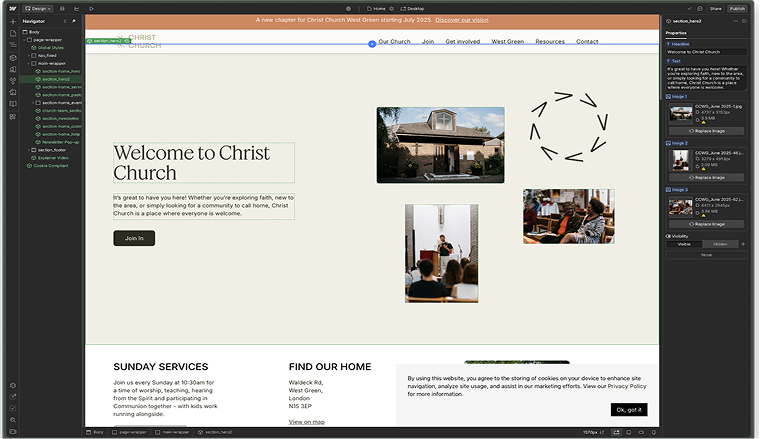Open the Add elements panel

tap(13, 21)
